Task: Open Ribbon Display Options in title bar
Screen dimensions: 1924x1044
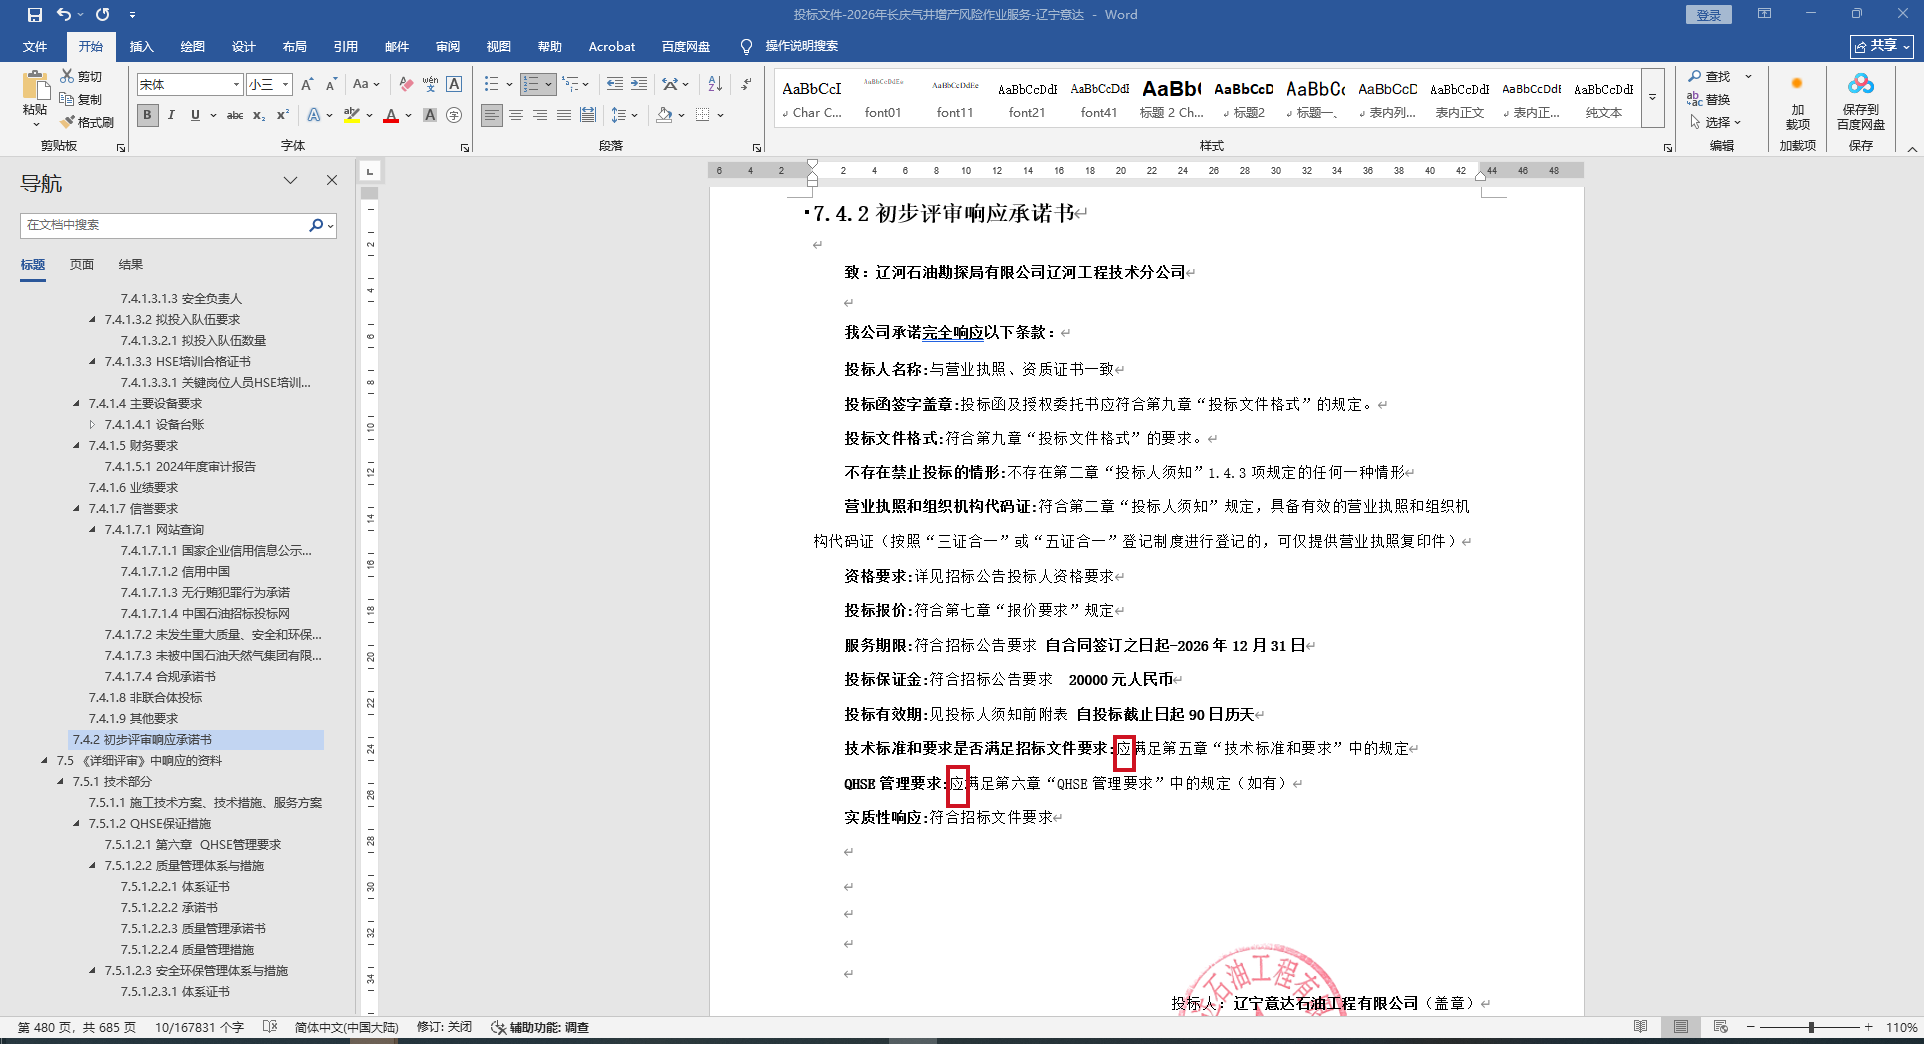Action: coord(1765,14)
